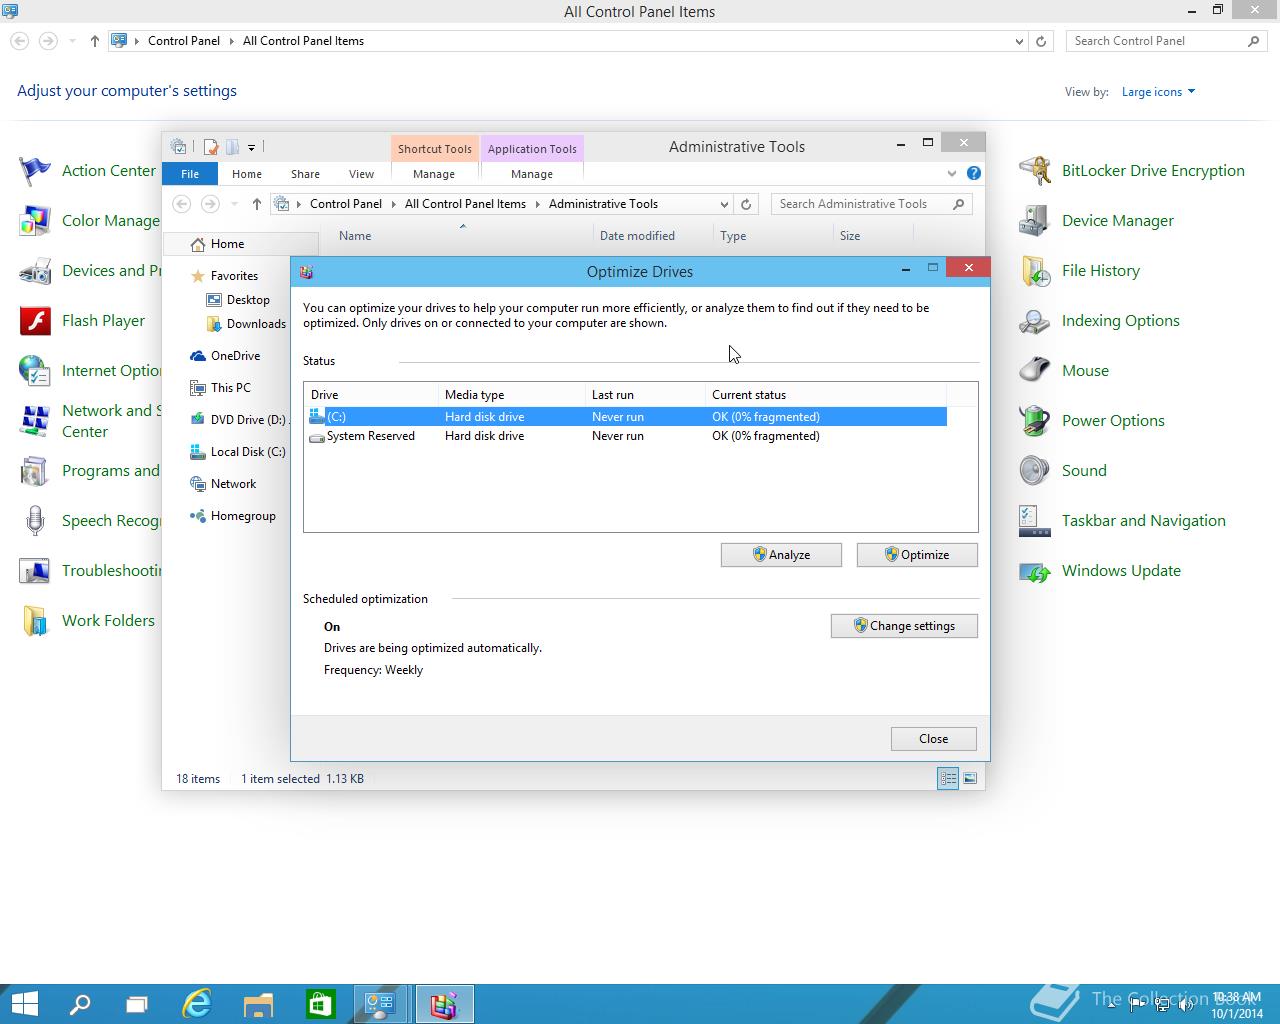This screenshot has height=1024, width=1280.
Task: Open Network and Sharing Center icon
Action: (35, 421)
